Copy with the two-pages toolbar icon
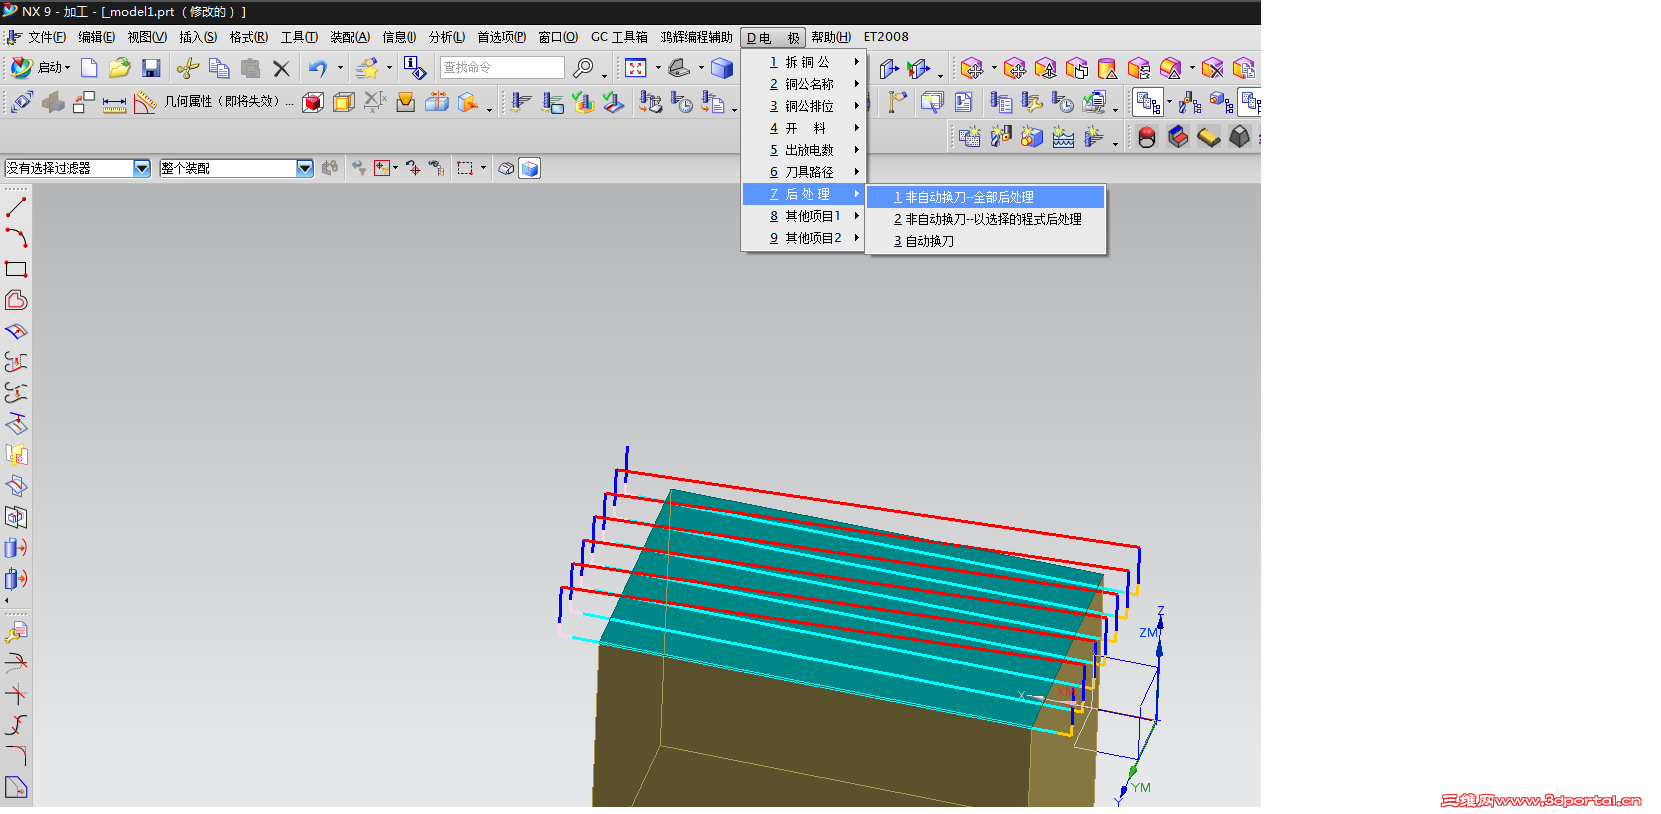 (219, 68)
